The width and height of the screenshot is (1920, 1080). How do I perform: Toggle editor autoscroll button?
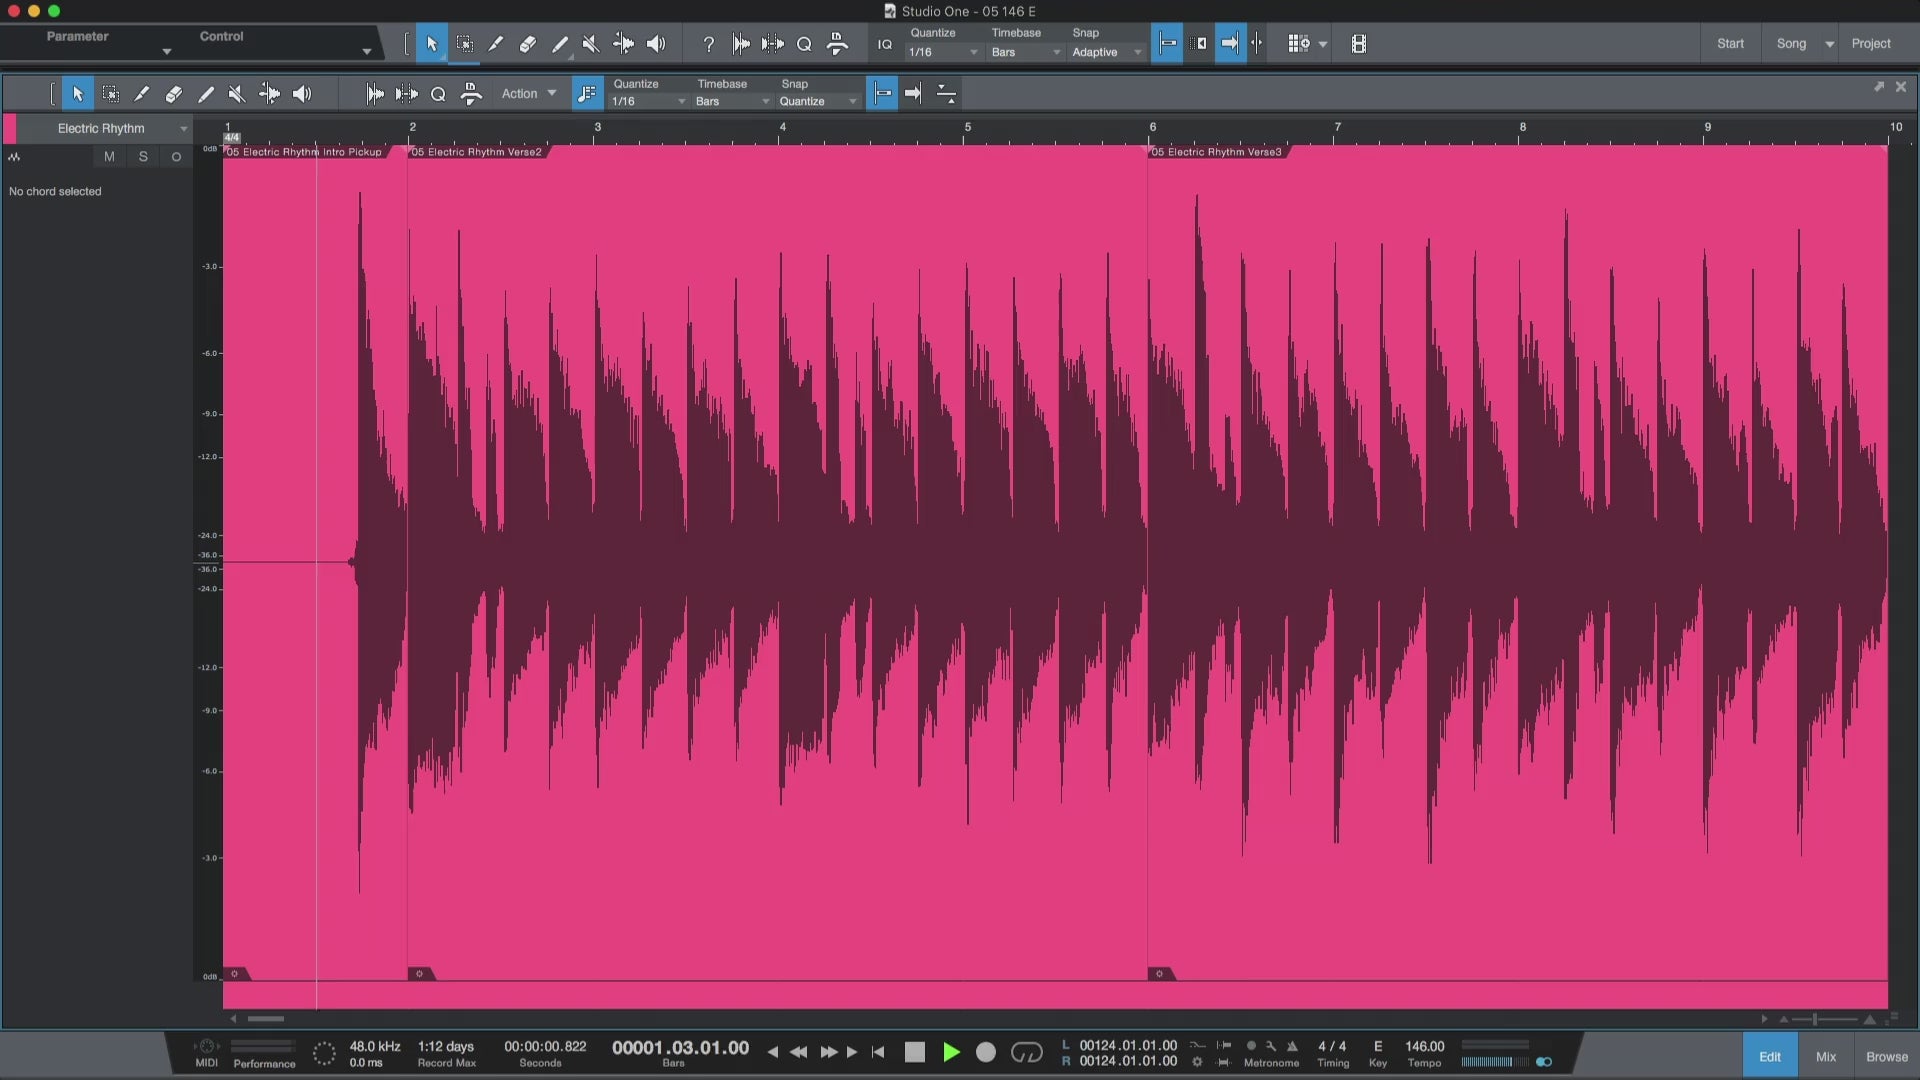pos(913,94)
